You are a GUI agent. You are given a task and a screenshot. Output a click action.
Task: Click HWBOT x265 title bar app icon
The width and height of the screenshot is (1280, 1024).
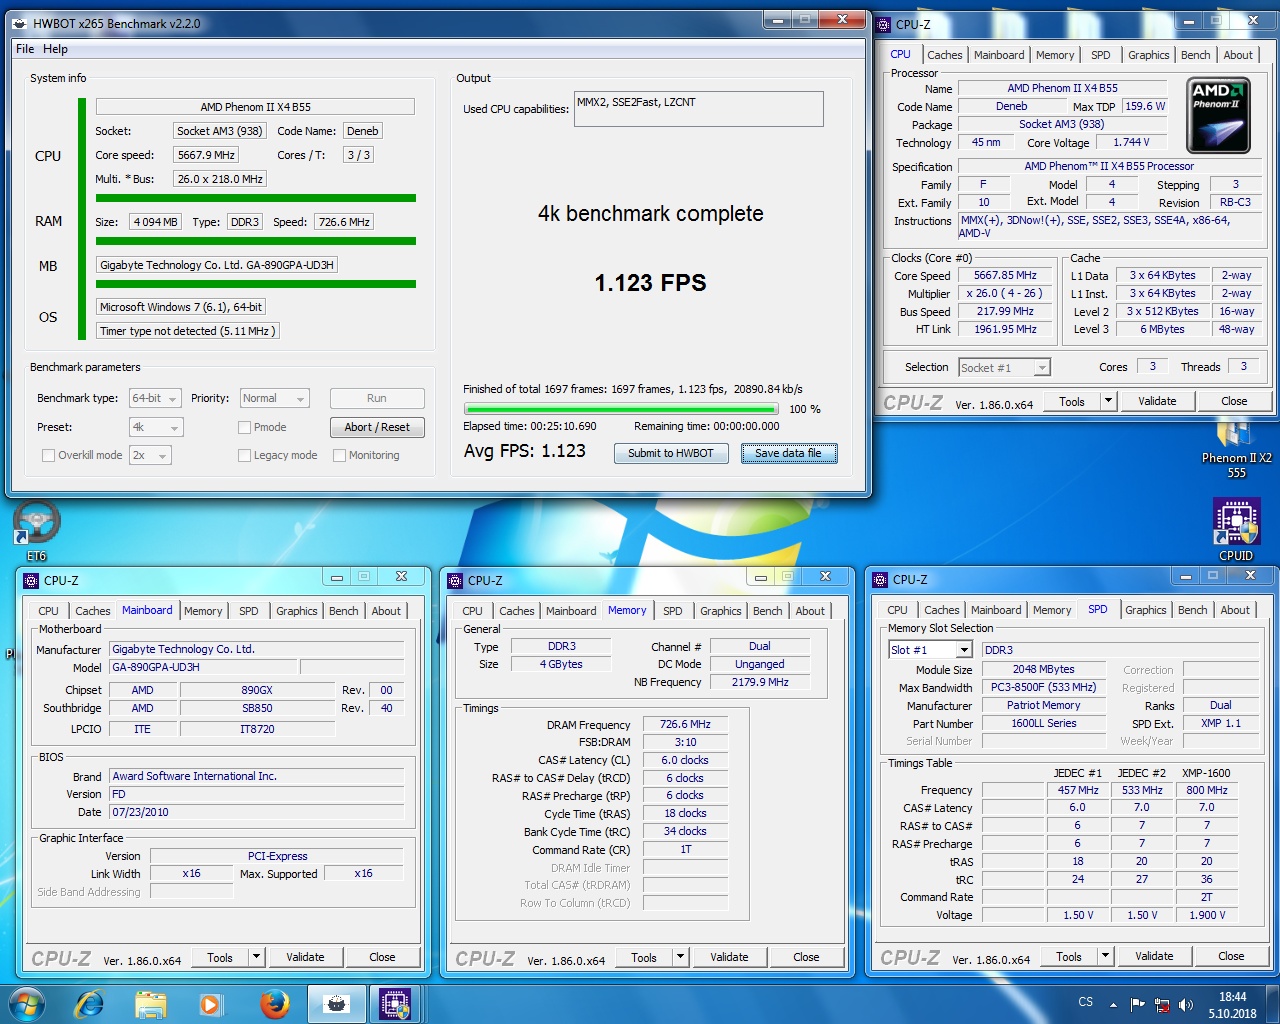click(x=20, y=23)
